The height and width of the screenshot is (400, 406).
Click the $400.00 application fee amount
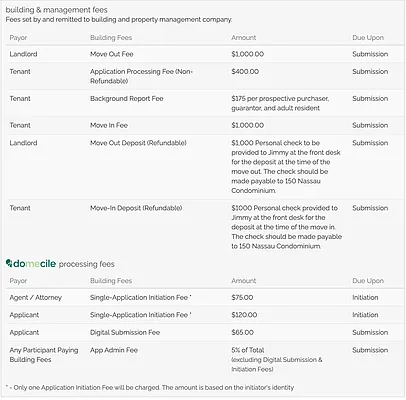[x=245, y=71]
